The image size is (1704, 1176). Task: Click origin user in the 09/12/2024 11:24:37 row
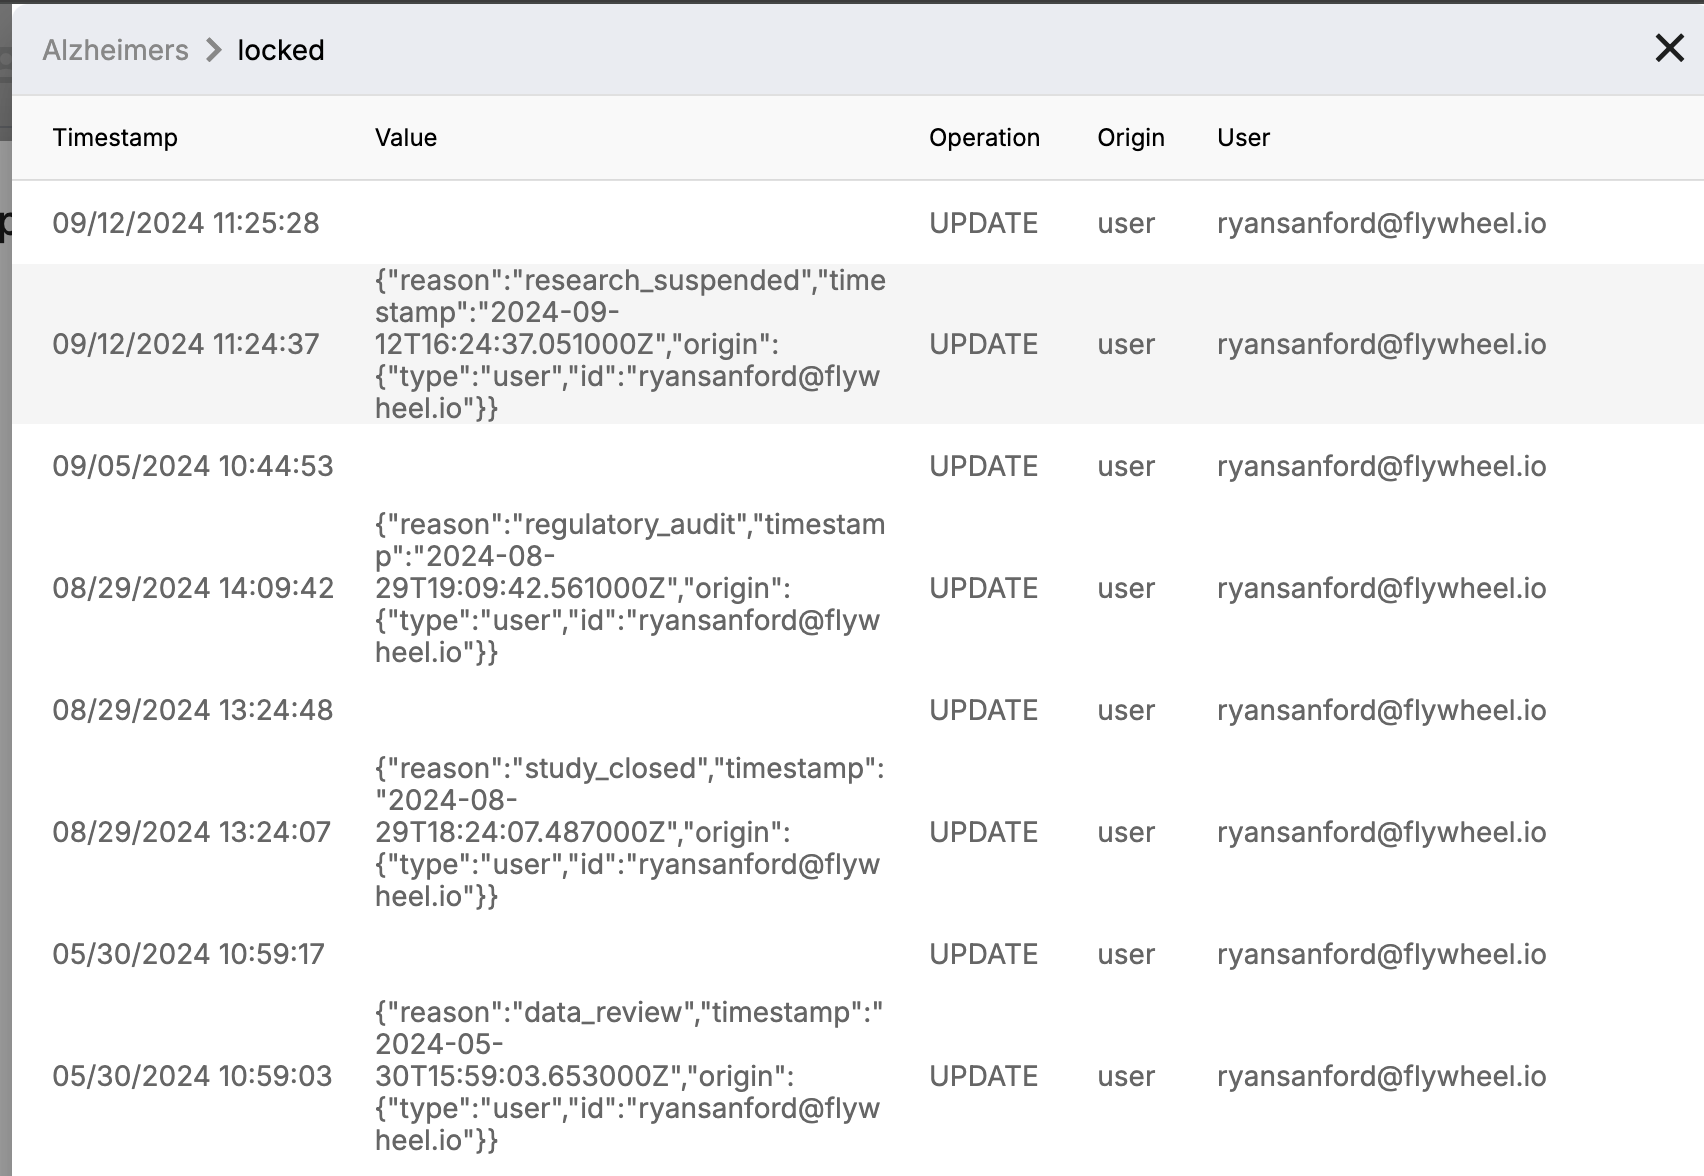[1126, 344]
